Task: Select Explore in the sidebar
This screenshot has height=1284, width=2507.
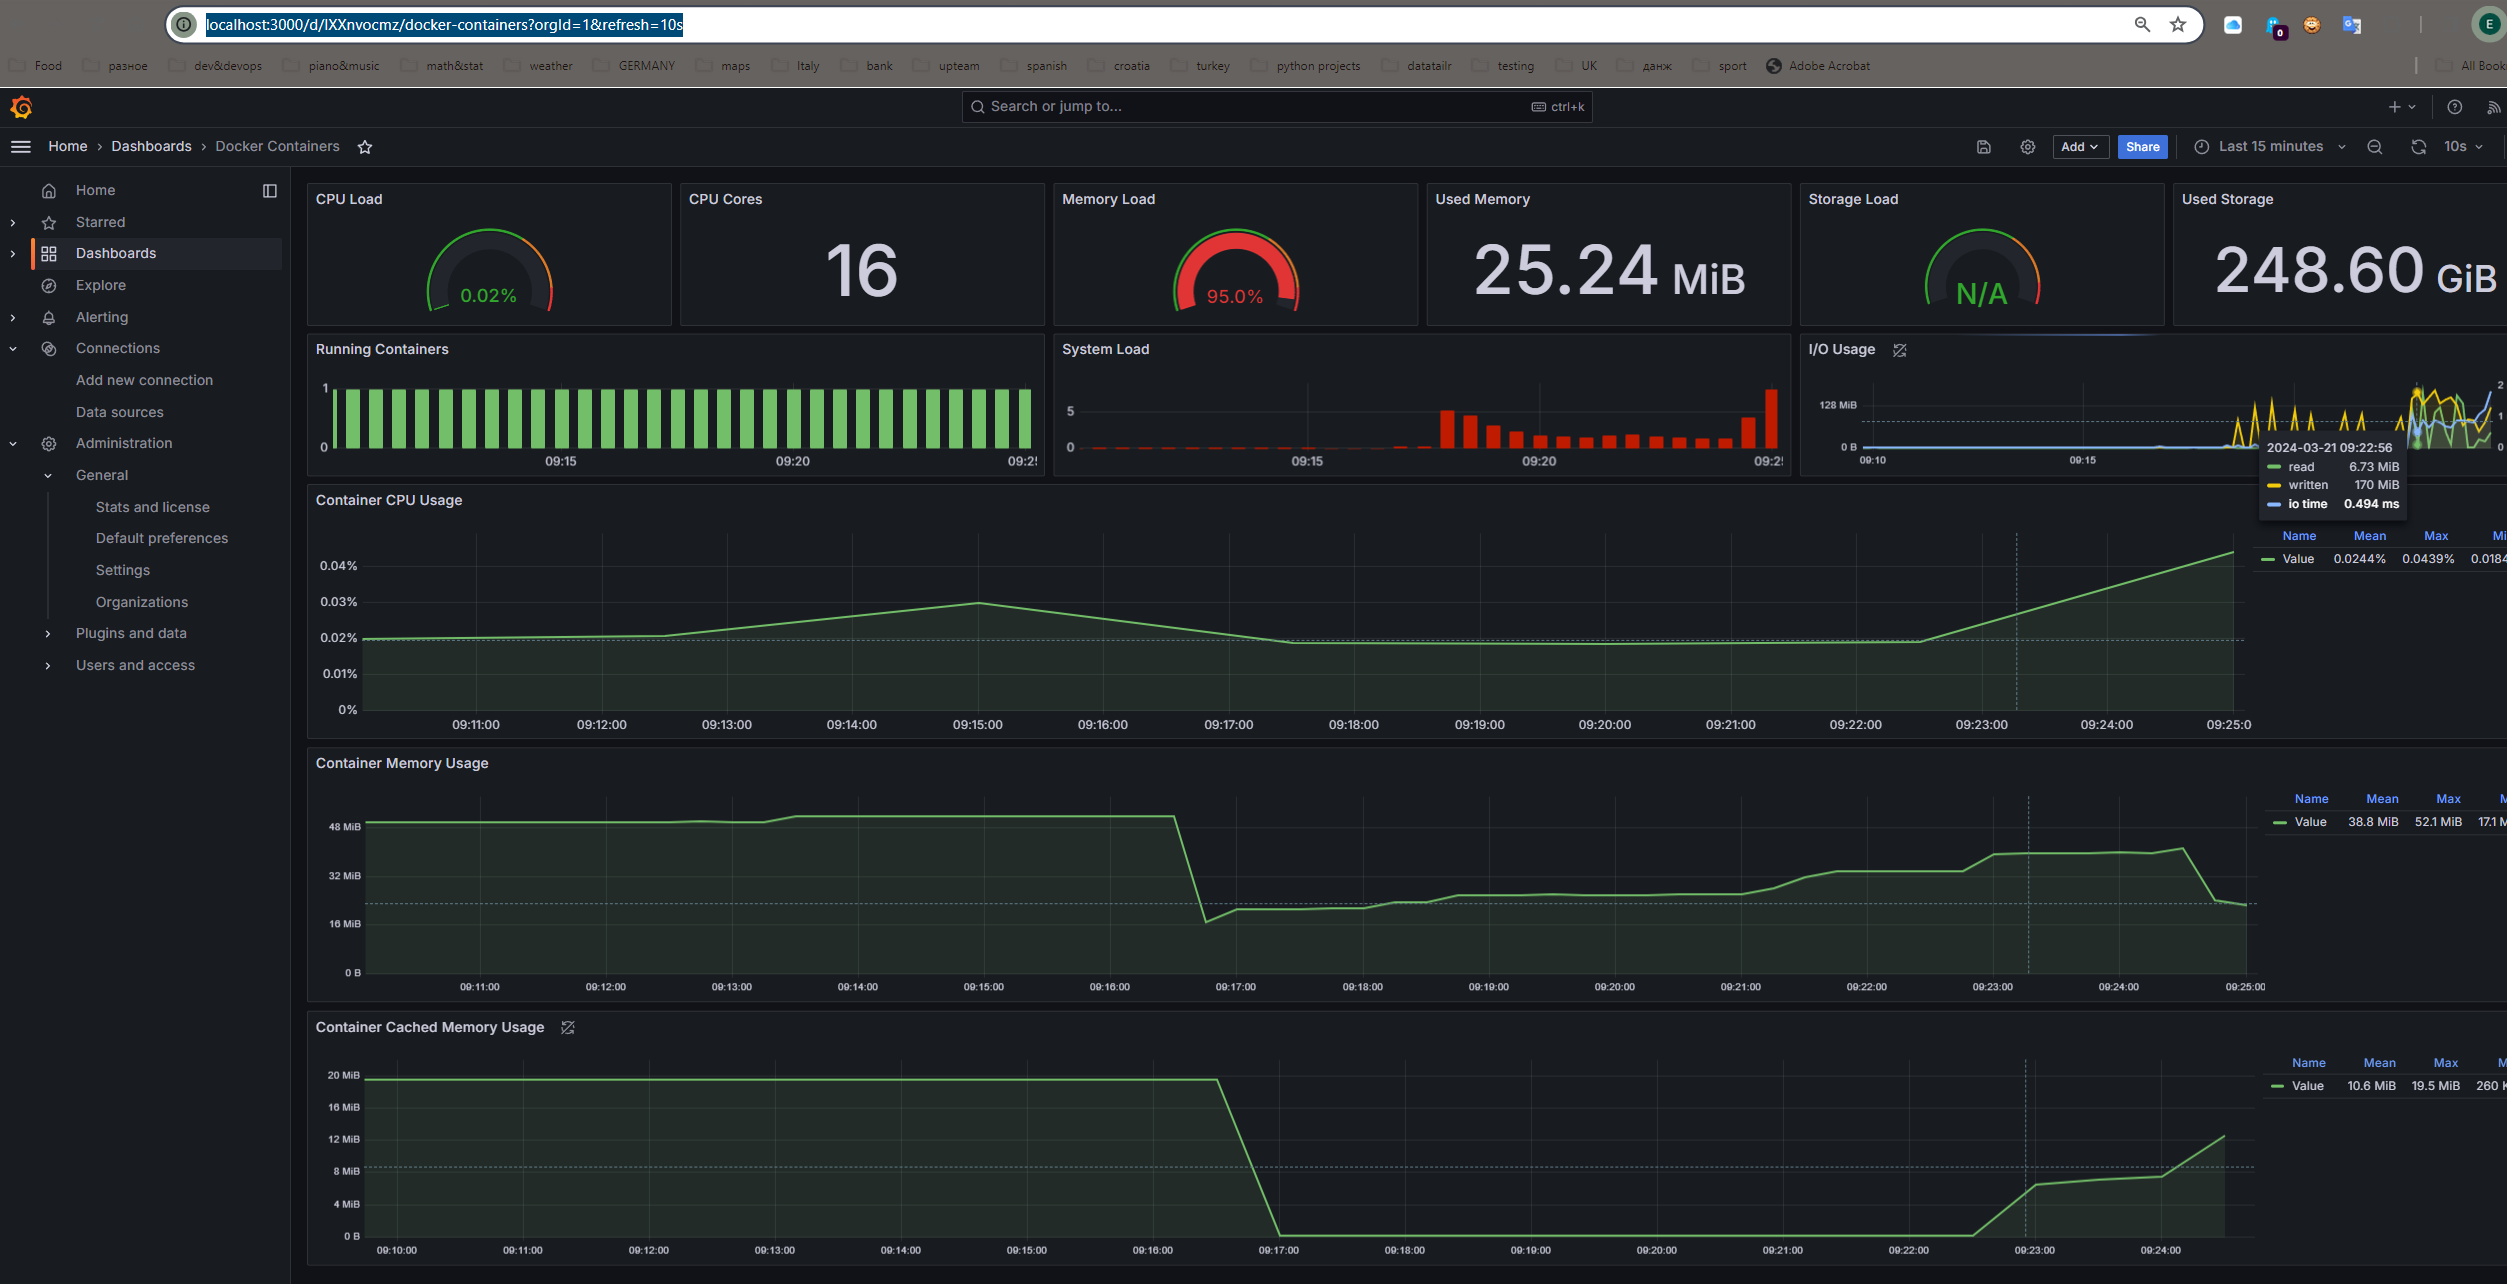Action: 101,285
